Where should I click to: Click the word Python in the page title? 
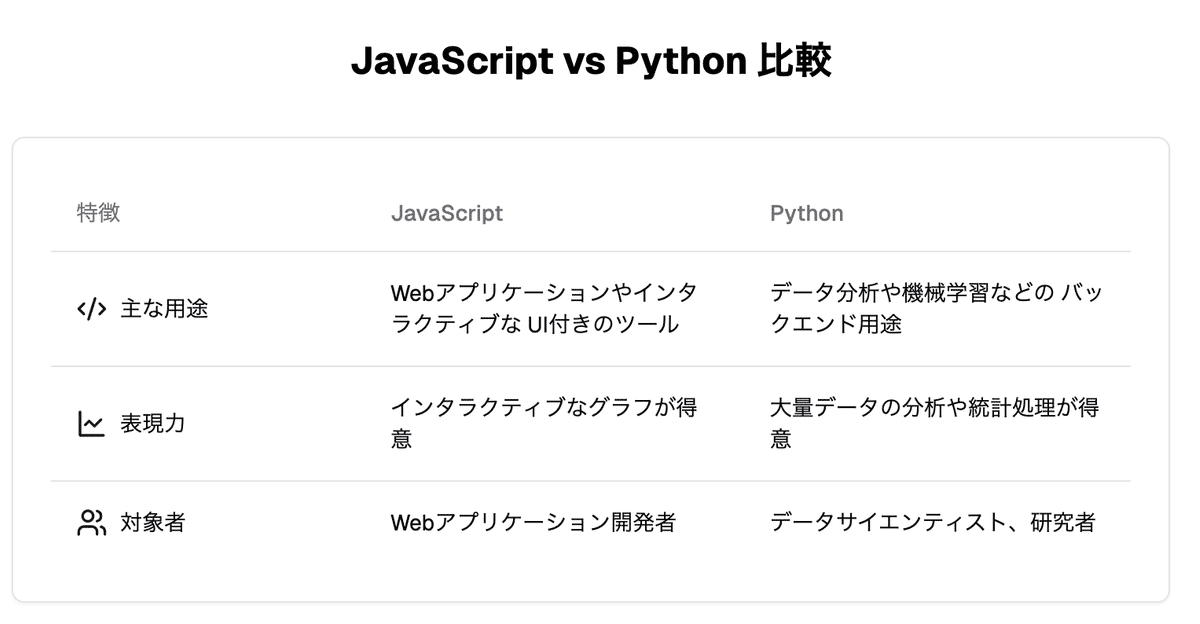pos(680,62)
